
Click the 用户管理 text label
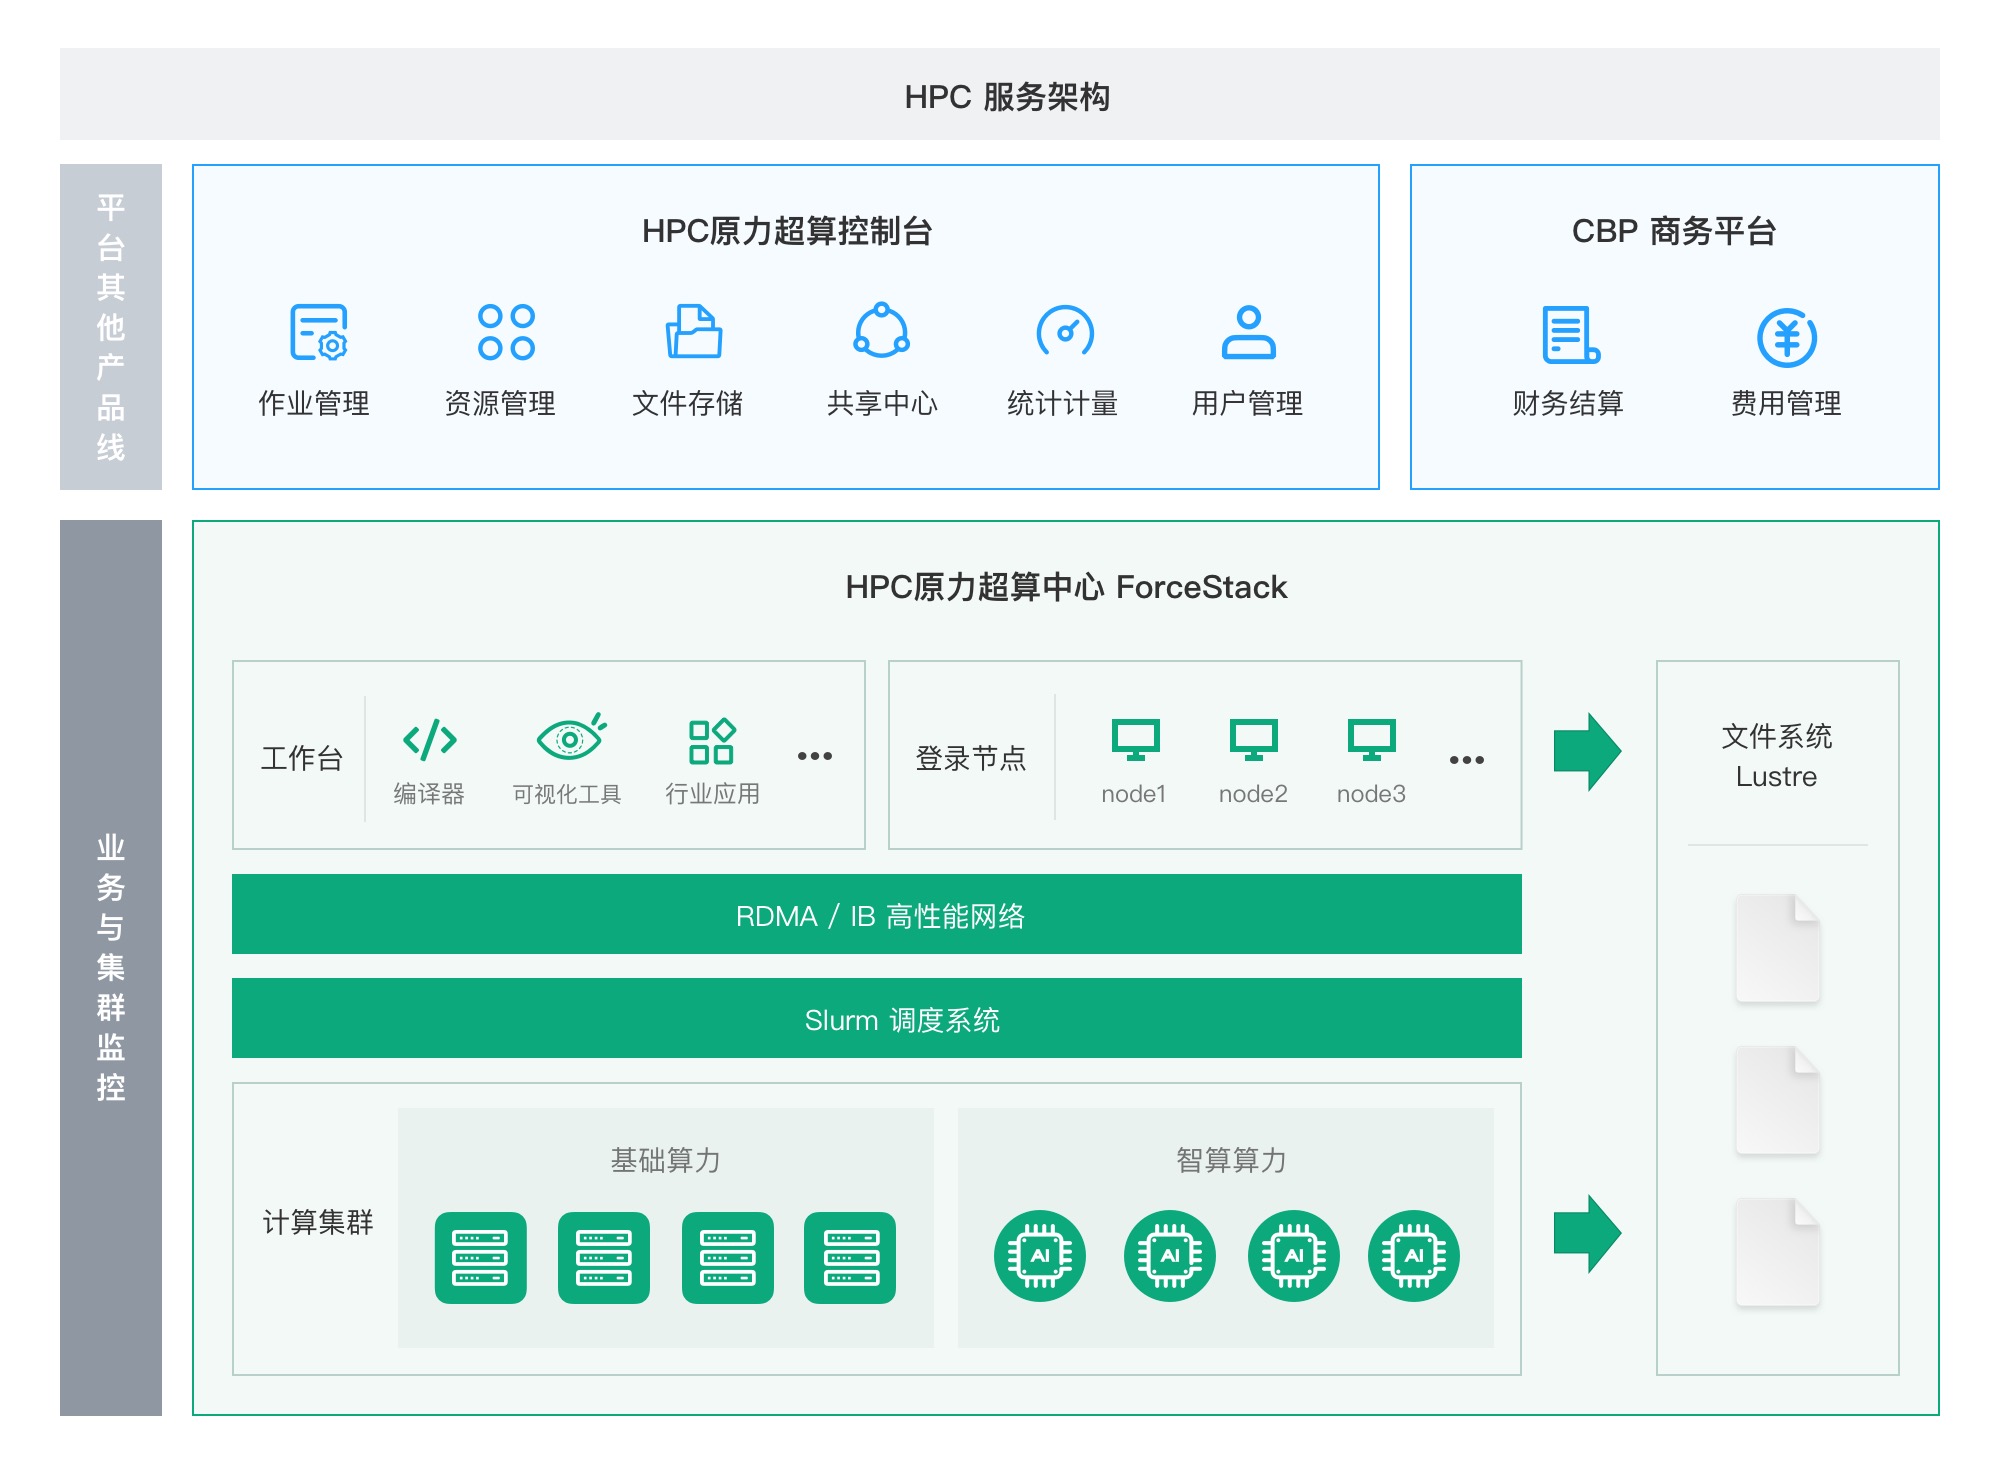1247,403
